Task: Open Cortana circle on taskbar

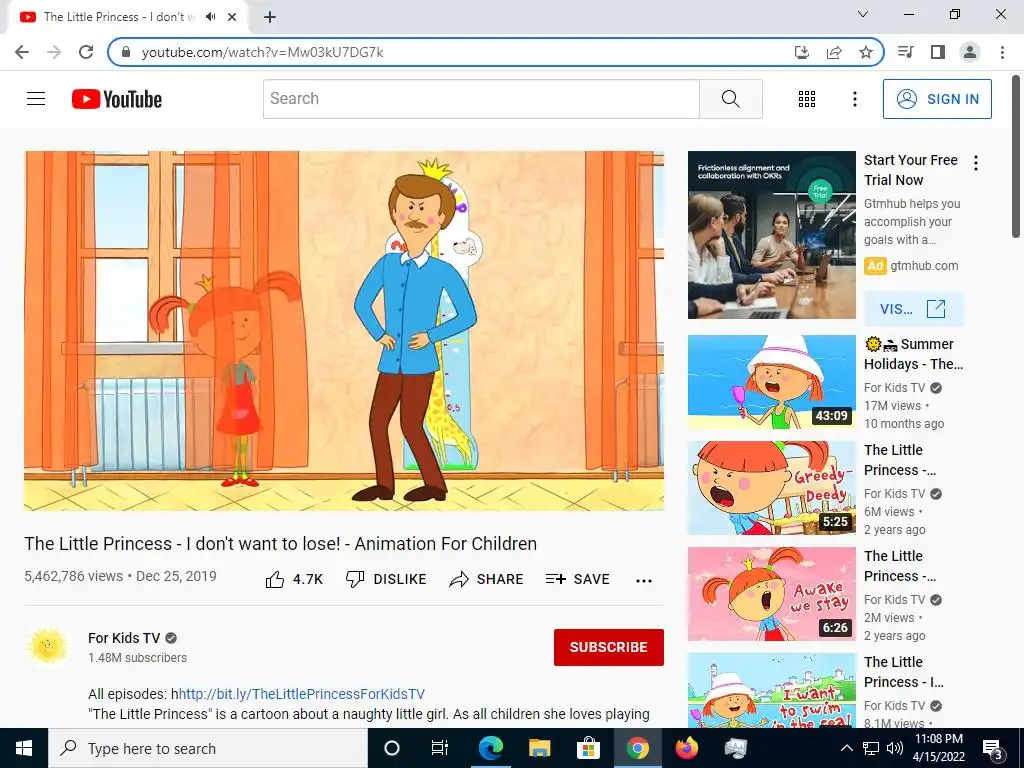Action: [392, 748]
